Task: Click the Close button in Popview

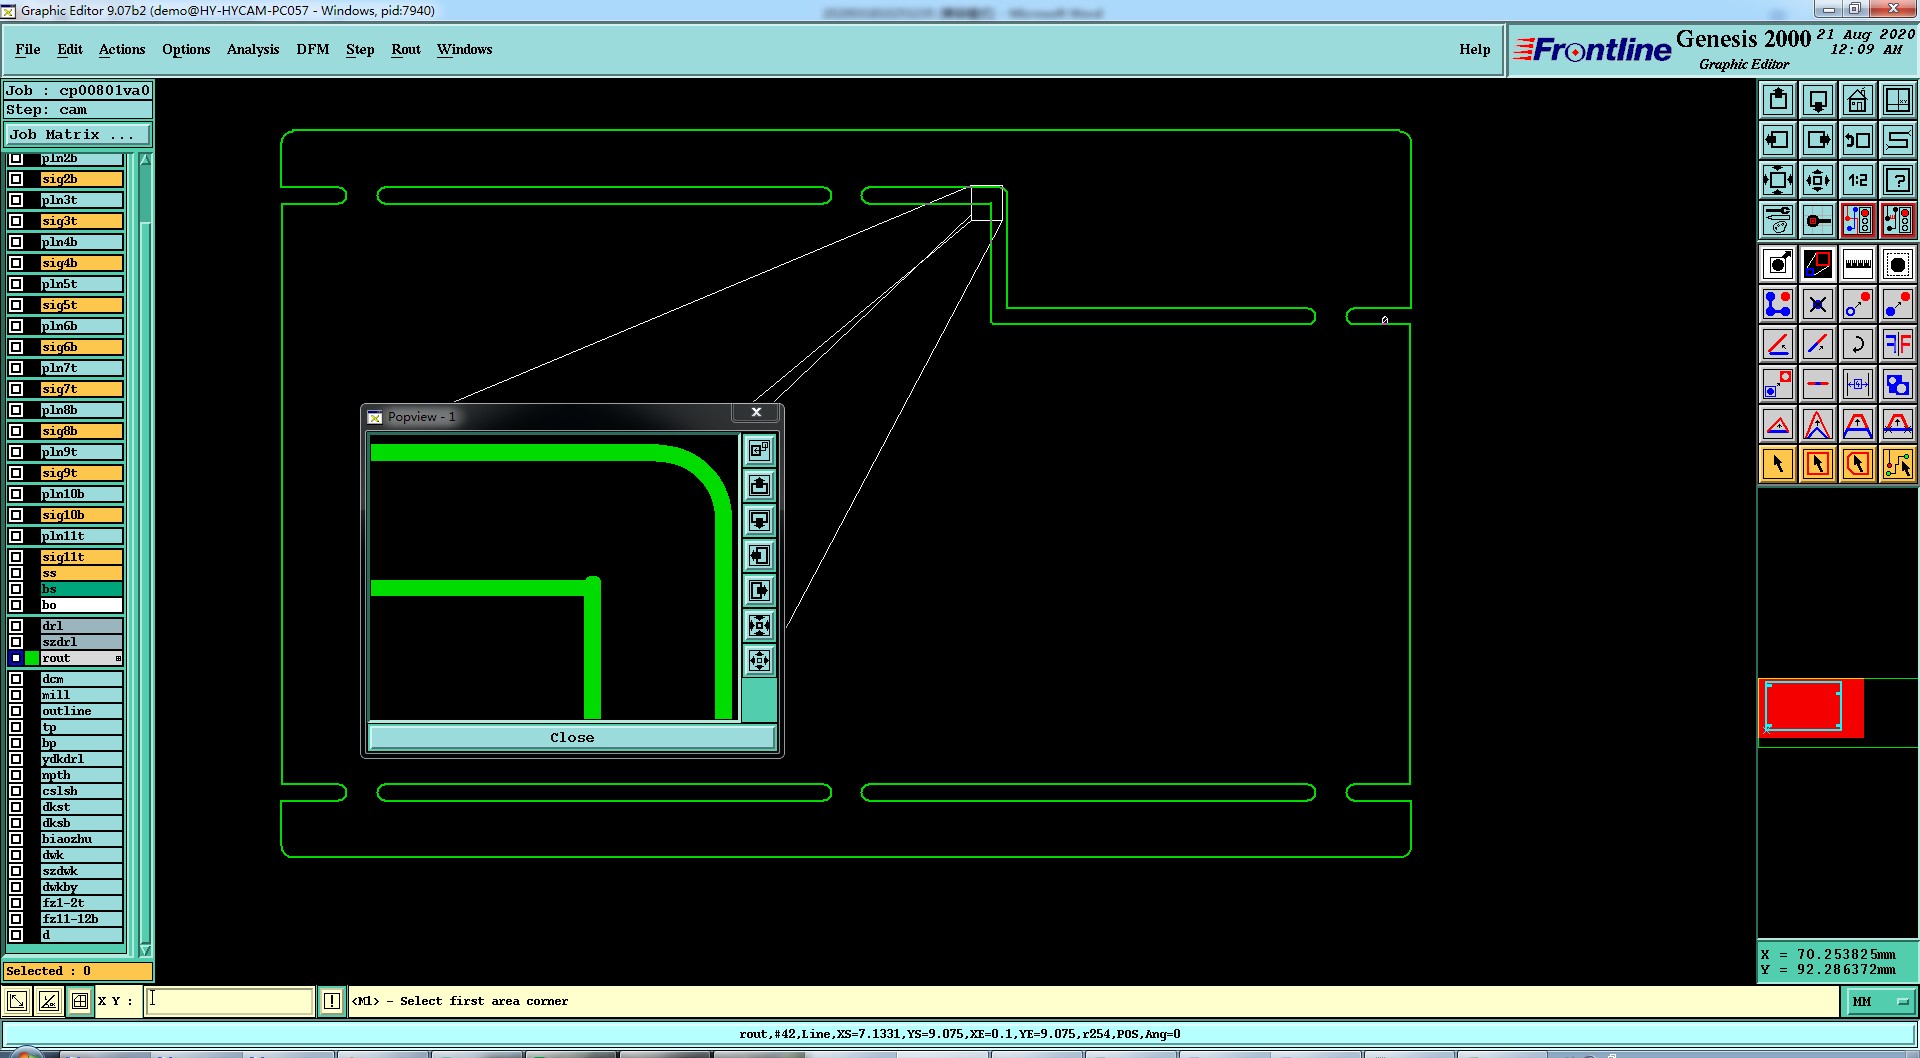Action: point(572,737)
